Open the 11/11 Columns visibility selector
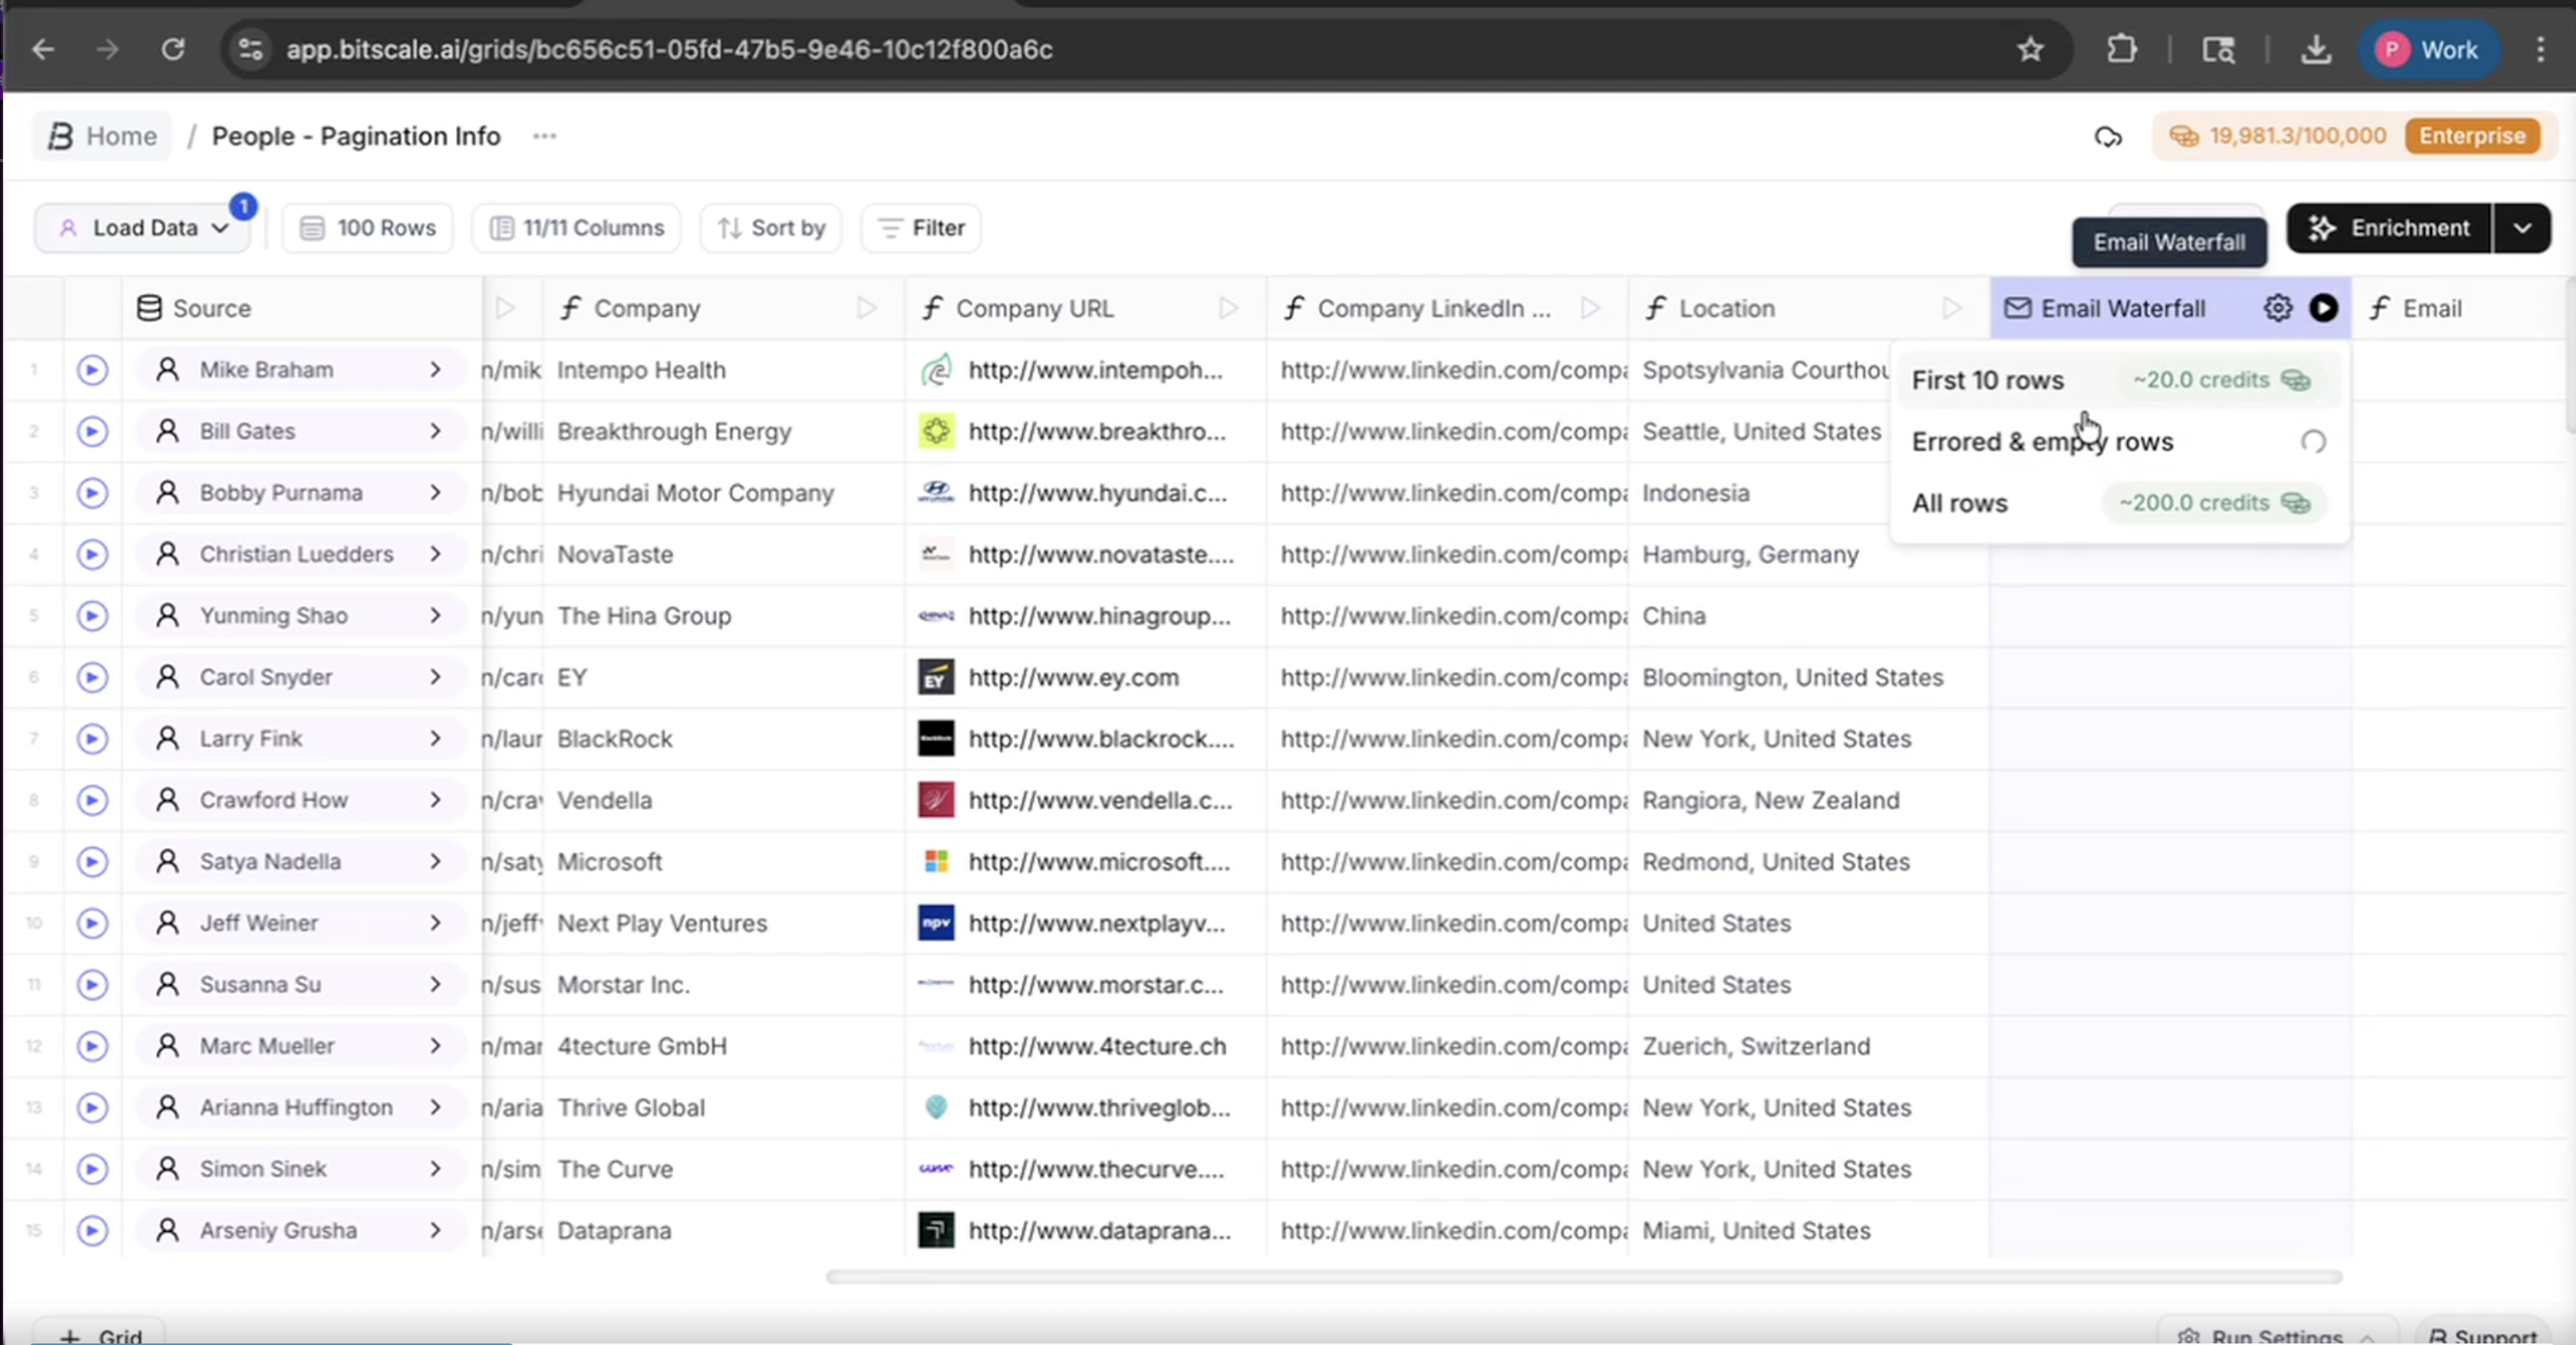 [x=577, y=228]
